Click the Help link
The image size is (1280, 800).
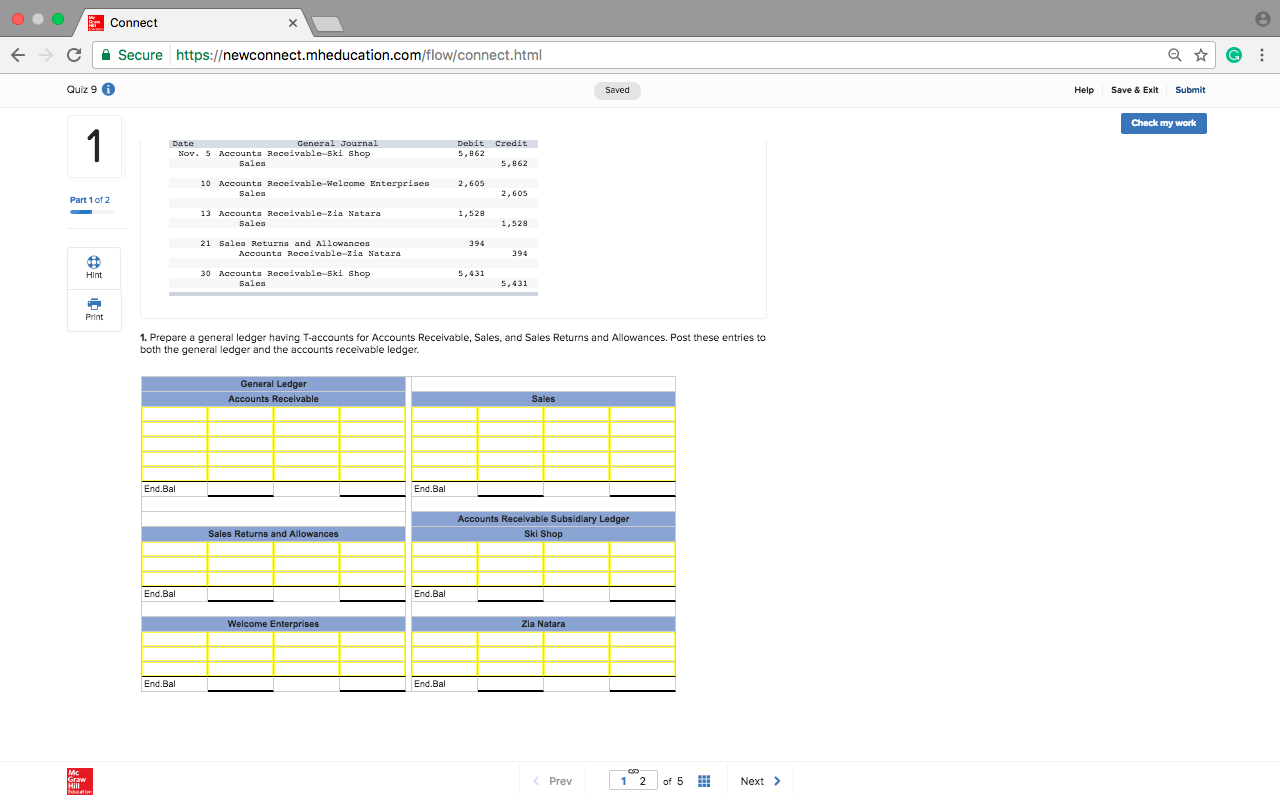point(1084,90)
